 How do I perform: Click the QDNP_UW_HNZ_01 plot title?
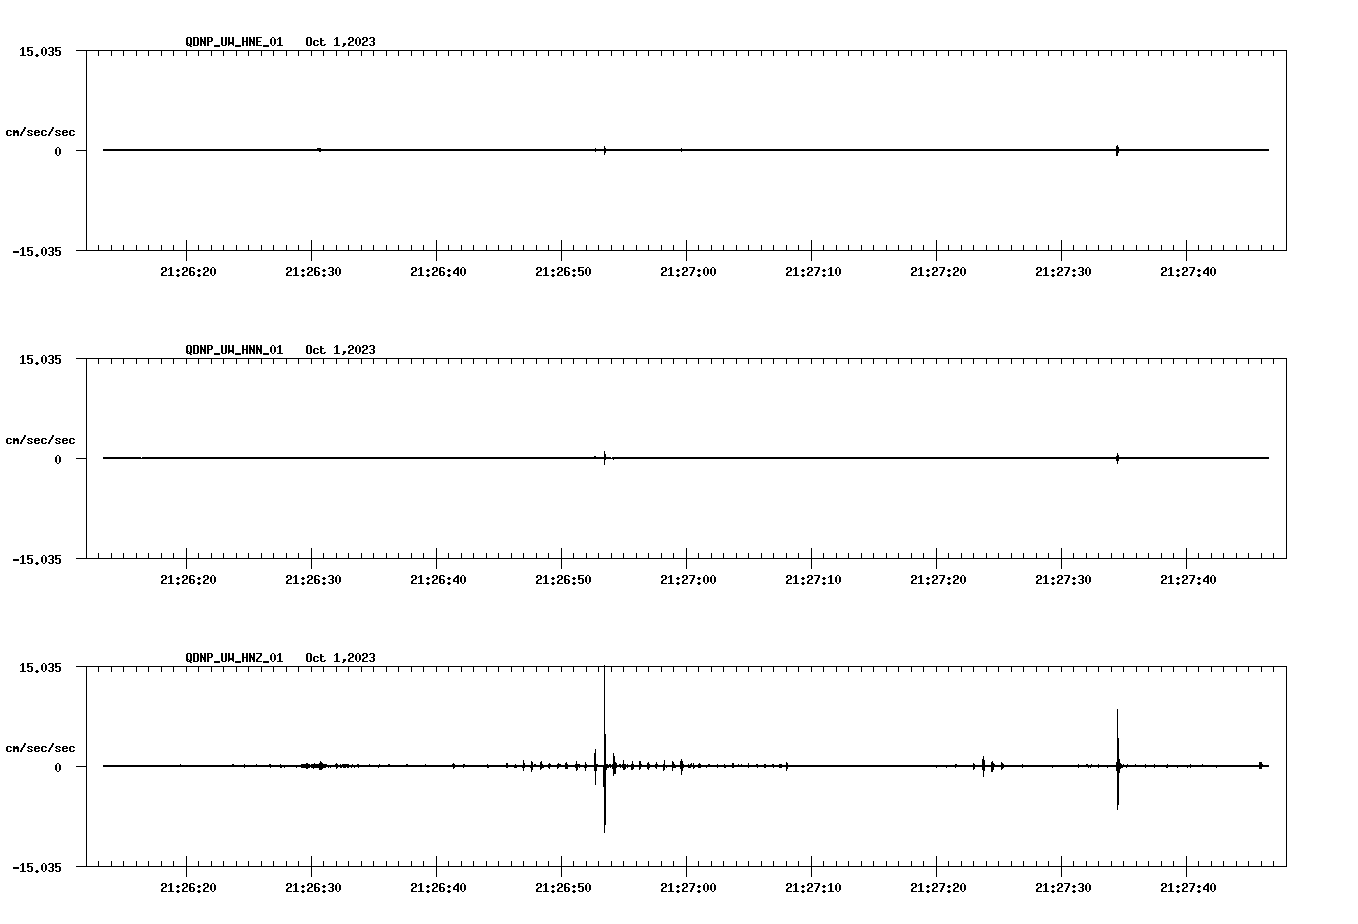(x=280, y=658)
